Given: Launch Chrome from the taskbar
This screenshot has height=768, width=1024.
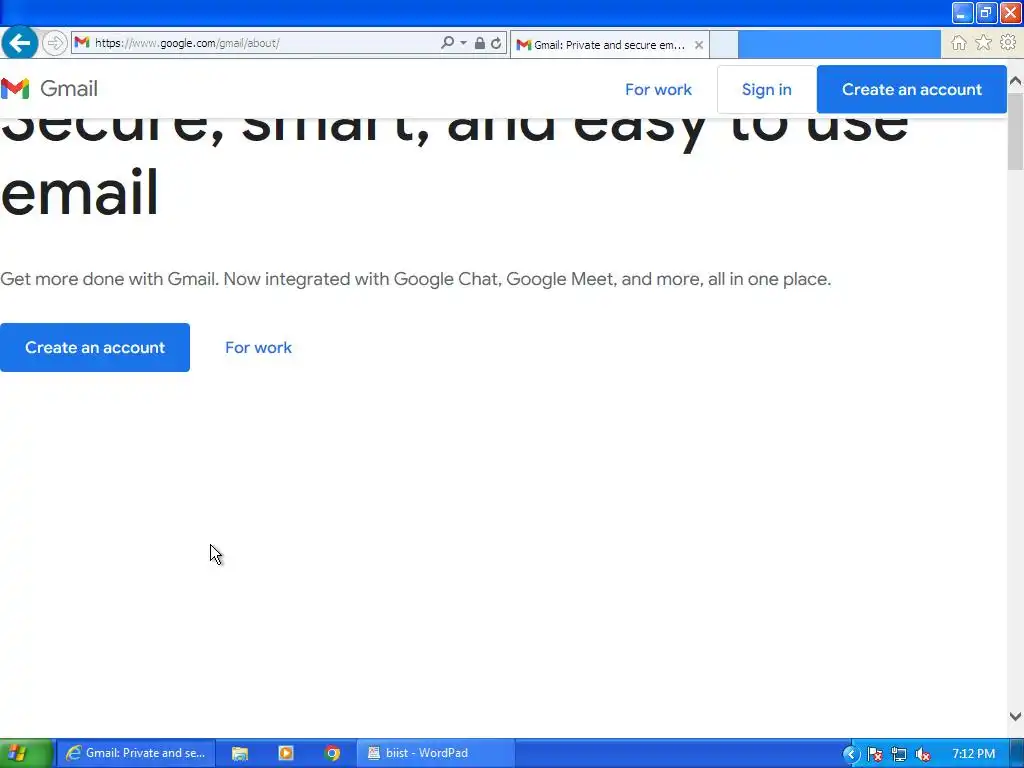Looking at the screenshot, I should (x=332, y=753).
